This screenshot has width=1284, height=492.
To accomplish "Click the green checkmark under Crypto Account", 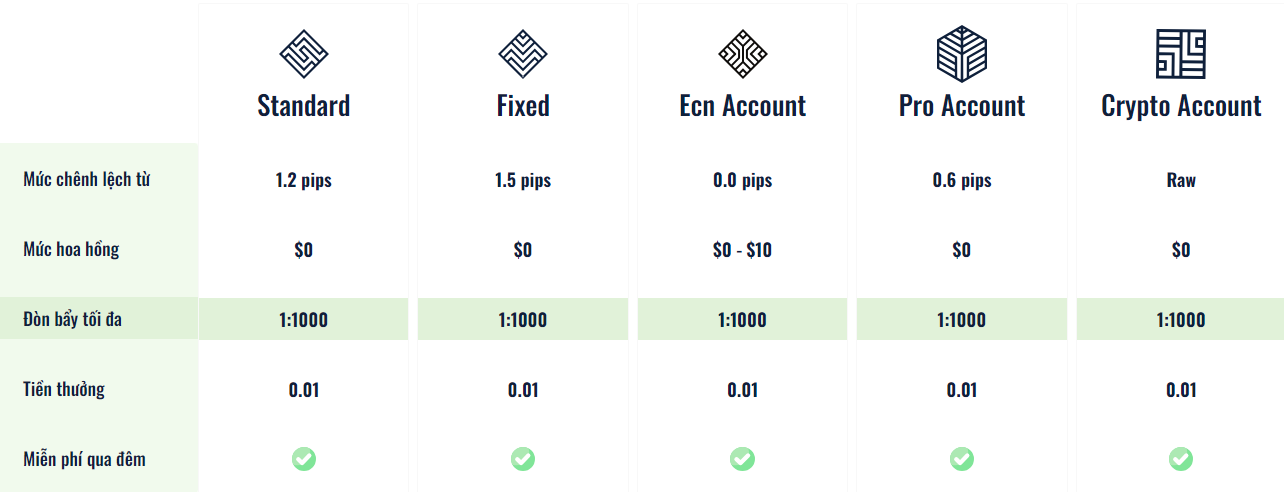I will 1181,459.
